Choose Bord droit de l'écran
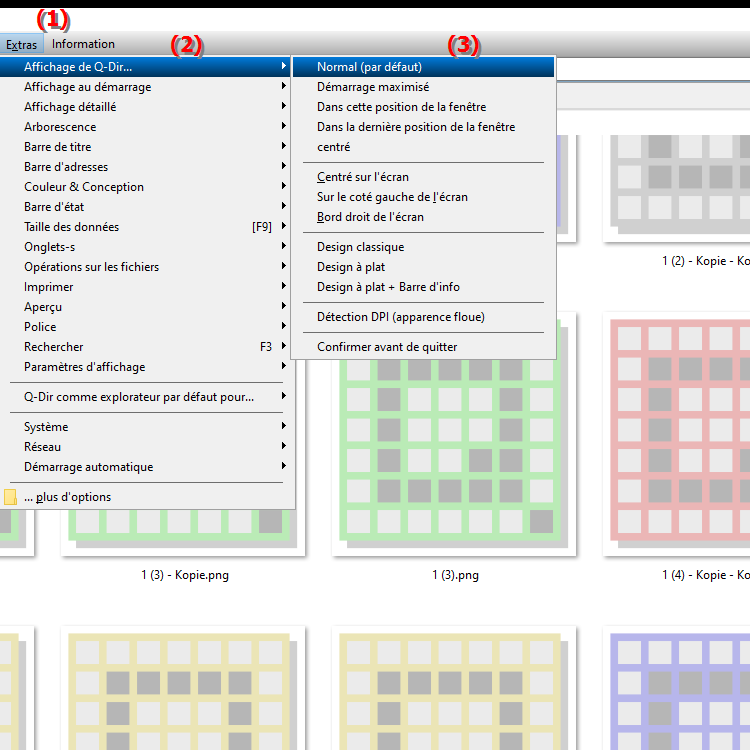750x750 pixels. point(424,217)
